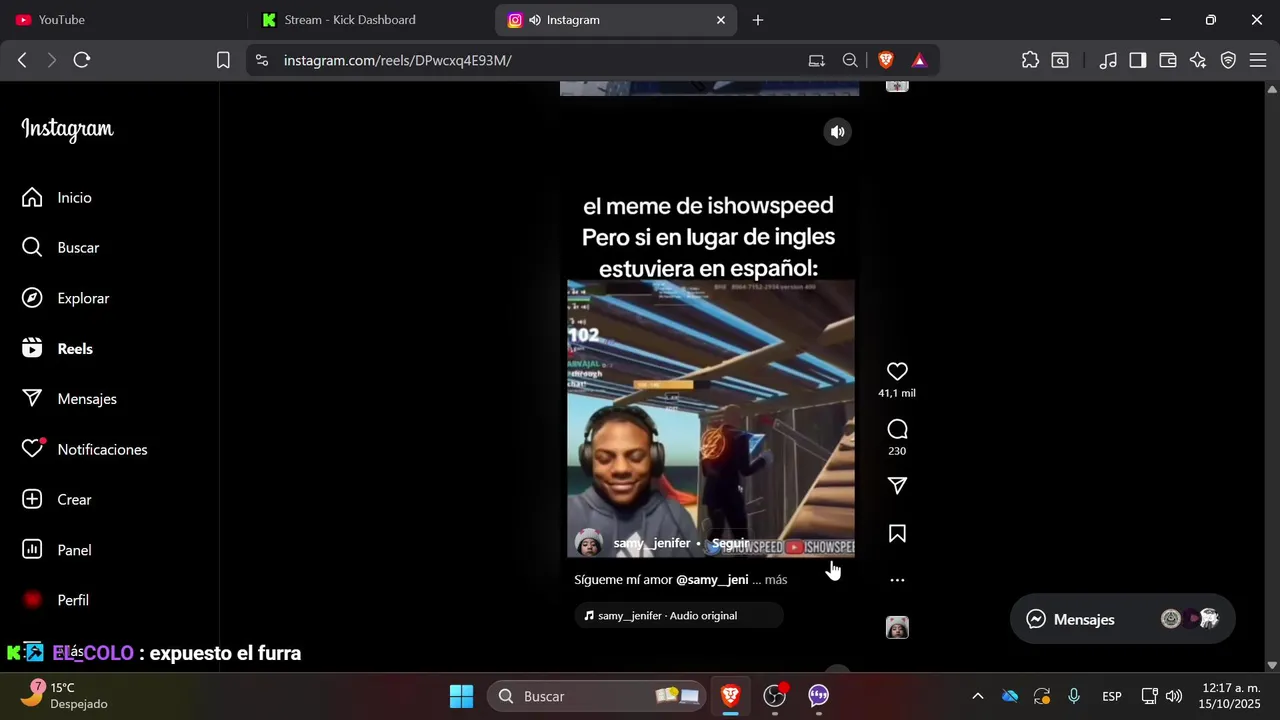Open the music note playlist icon
Screen dimensions: 1280x720
(1108, 60)
